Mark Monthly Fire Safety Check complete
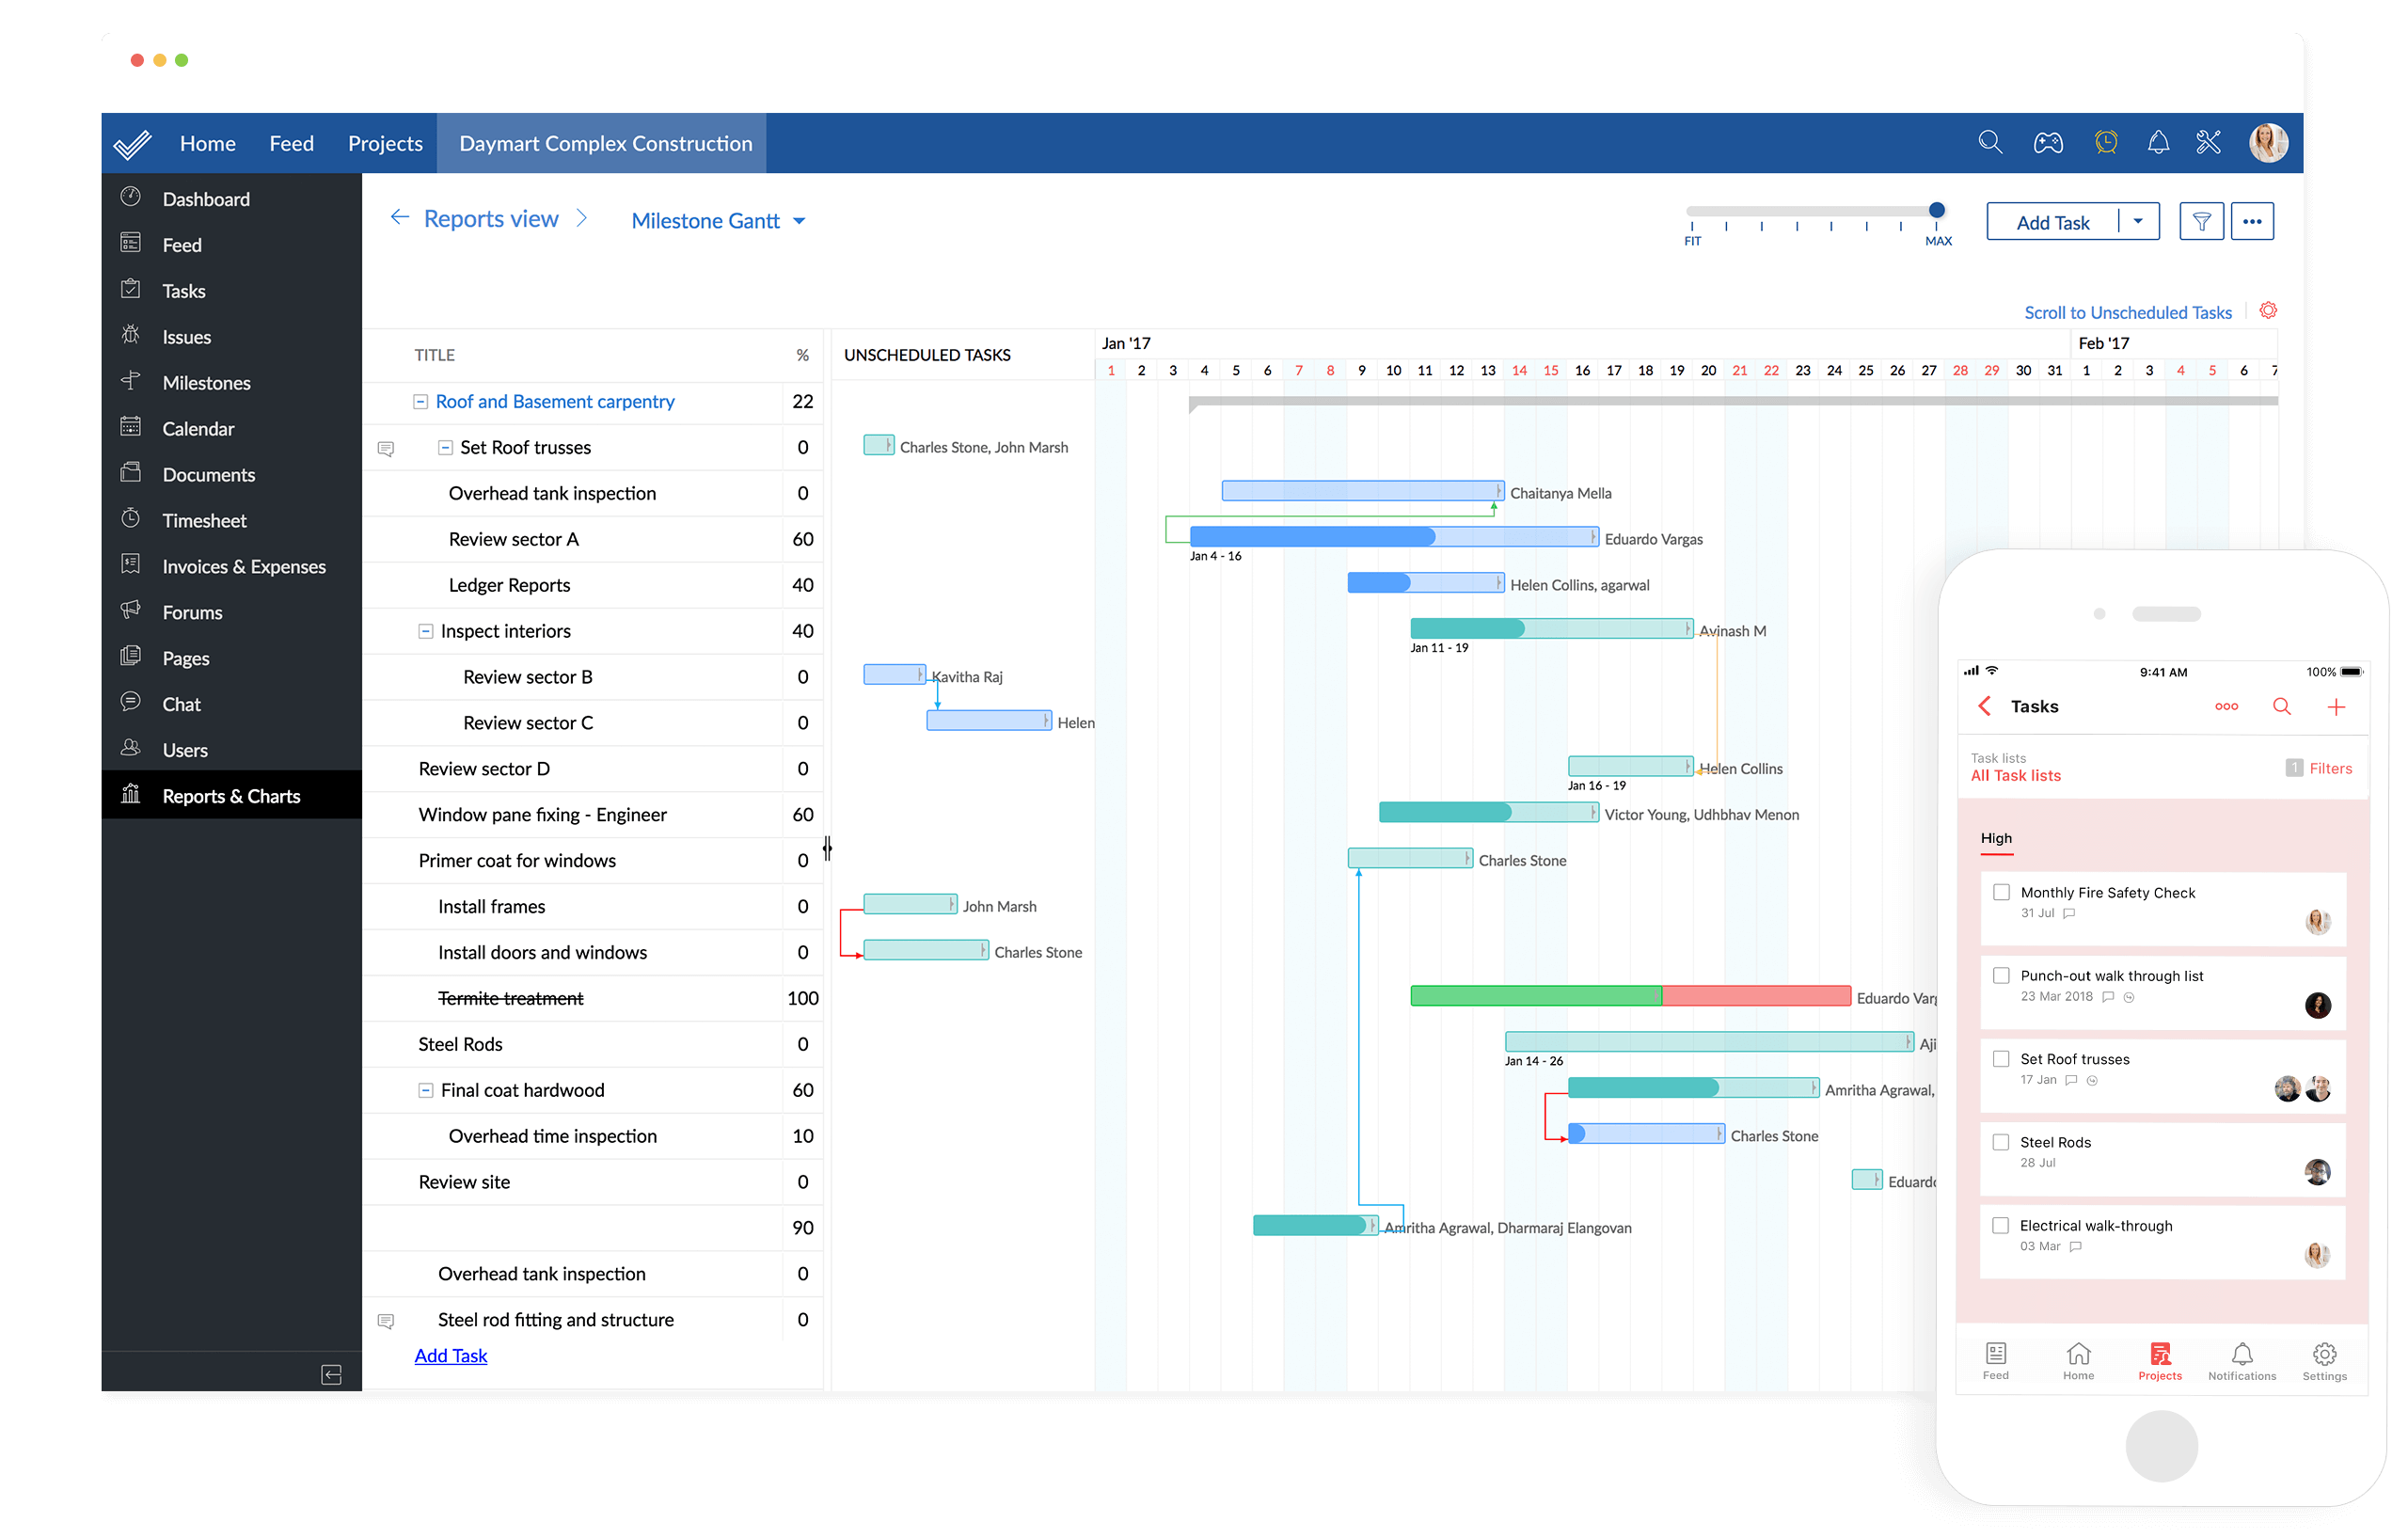2408x1538 pixels. pyautogui.click(x=2000, y=891)
